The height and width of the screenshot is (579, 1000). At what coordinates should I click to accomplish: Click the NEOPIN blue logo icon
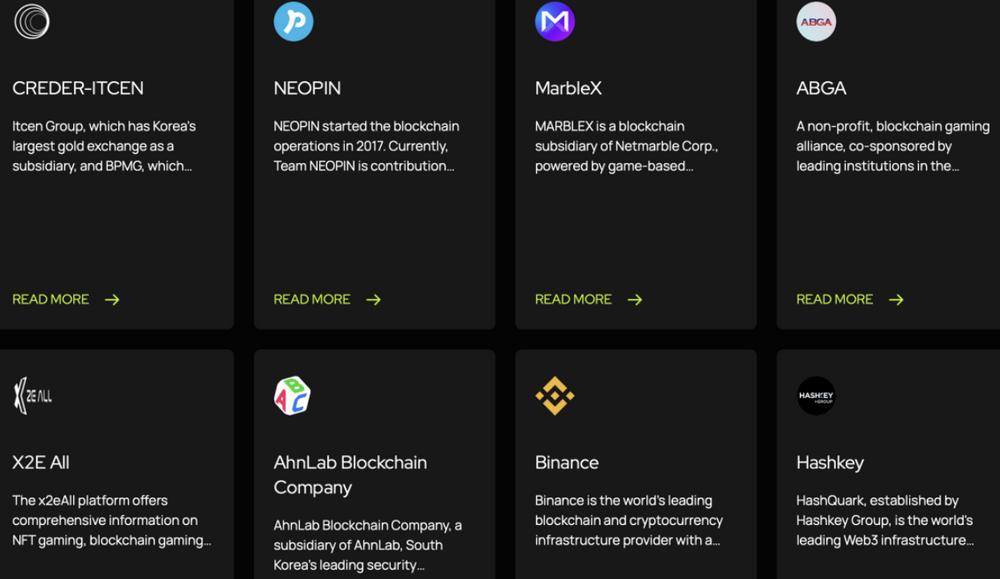click(293, 22)
